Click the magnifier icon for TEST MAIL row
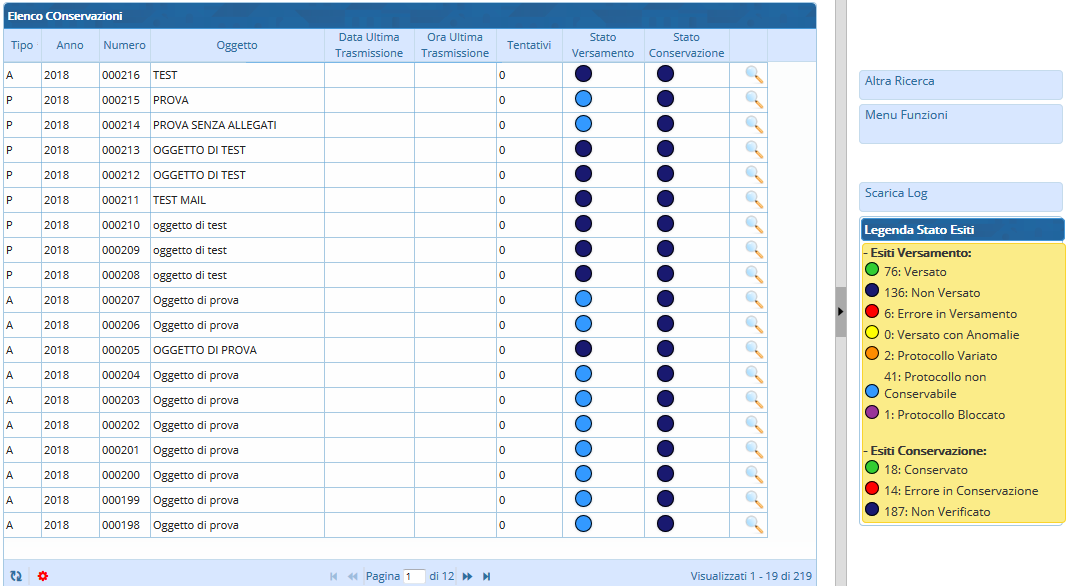 [x=754, y=199]
